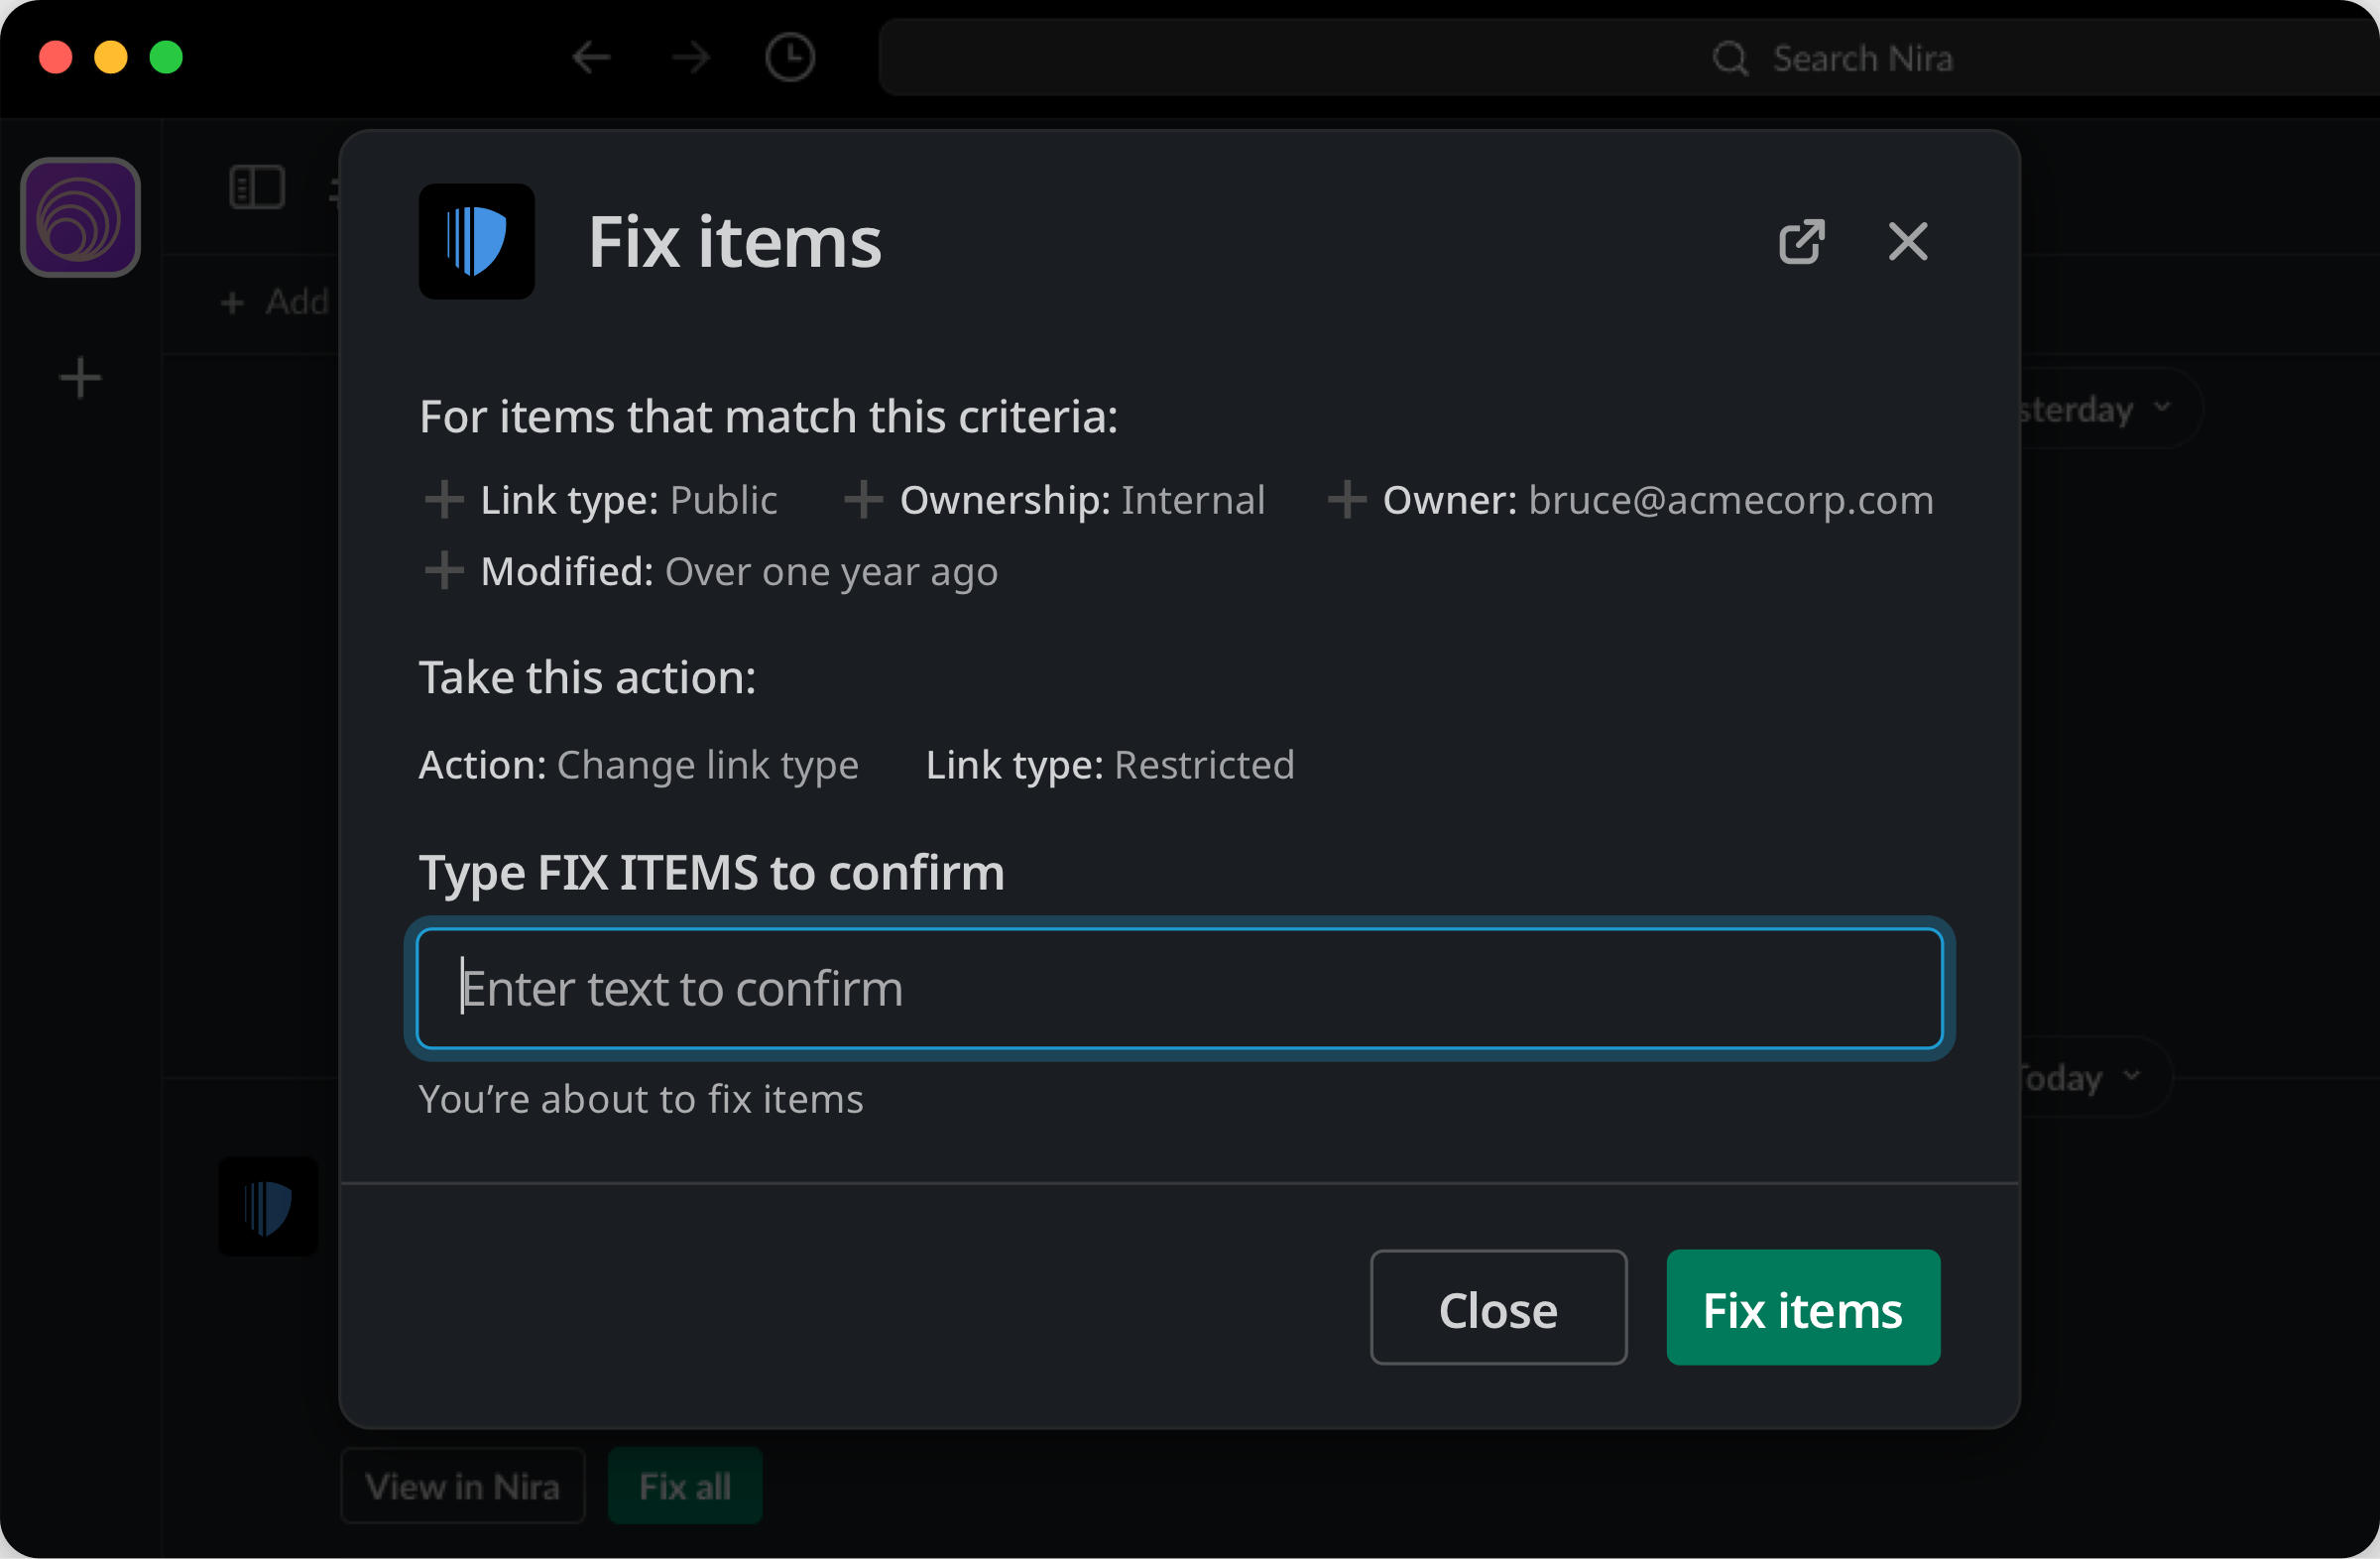Open the Fix items dialog in new window
This screenshot has width=2380, height=1559.
1801,241
